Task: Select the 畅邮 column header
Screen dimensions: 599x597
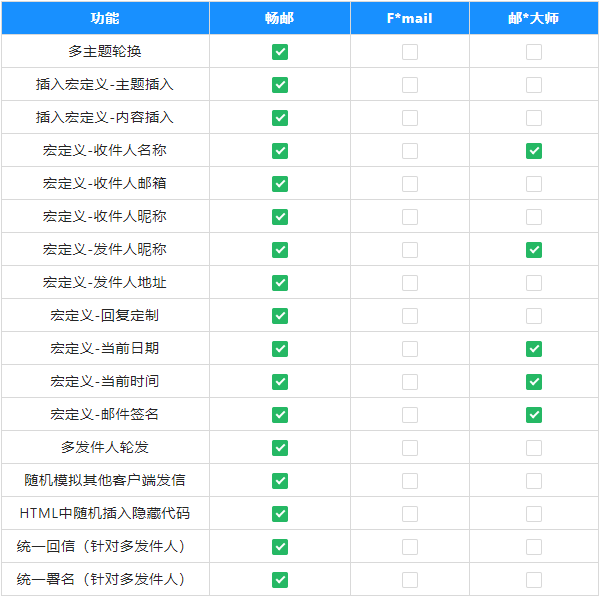Action: point(280,18)
